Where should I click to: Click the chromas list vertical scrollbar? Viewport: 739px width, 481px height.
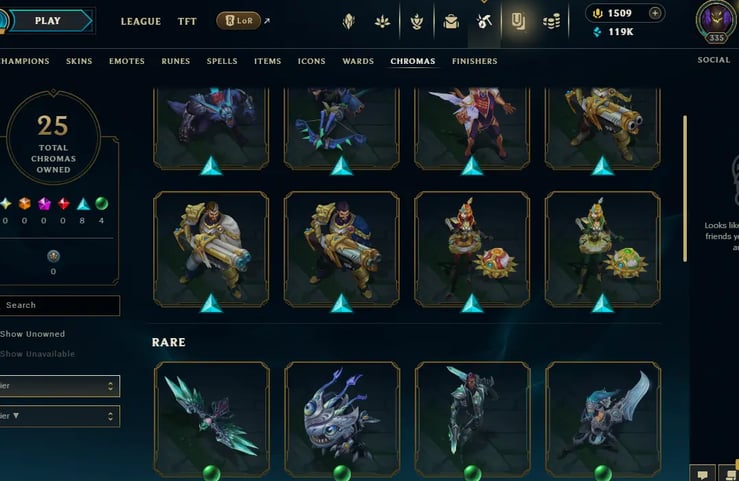(685, 188)
